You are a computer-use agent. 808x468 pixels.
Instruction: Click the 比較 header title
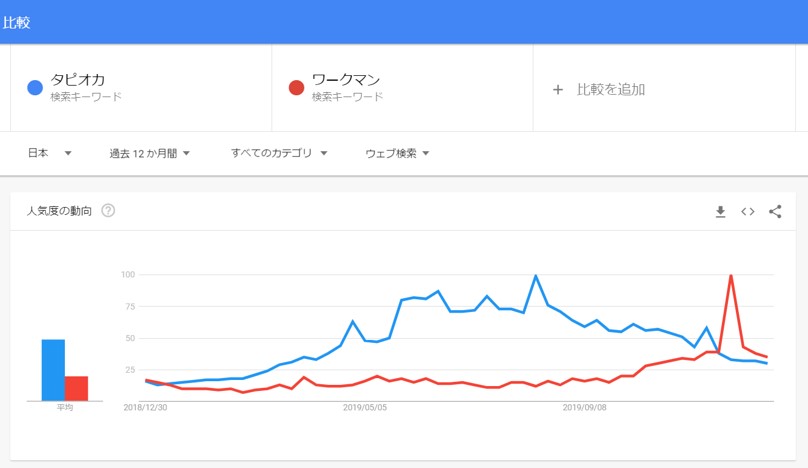[x=16, y=23]
